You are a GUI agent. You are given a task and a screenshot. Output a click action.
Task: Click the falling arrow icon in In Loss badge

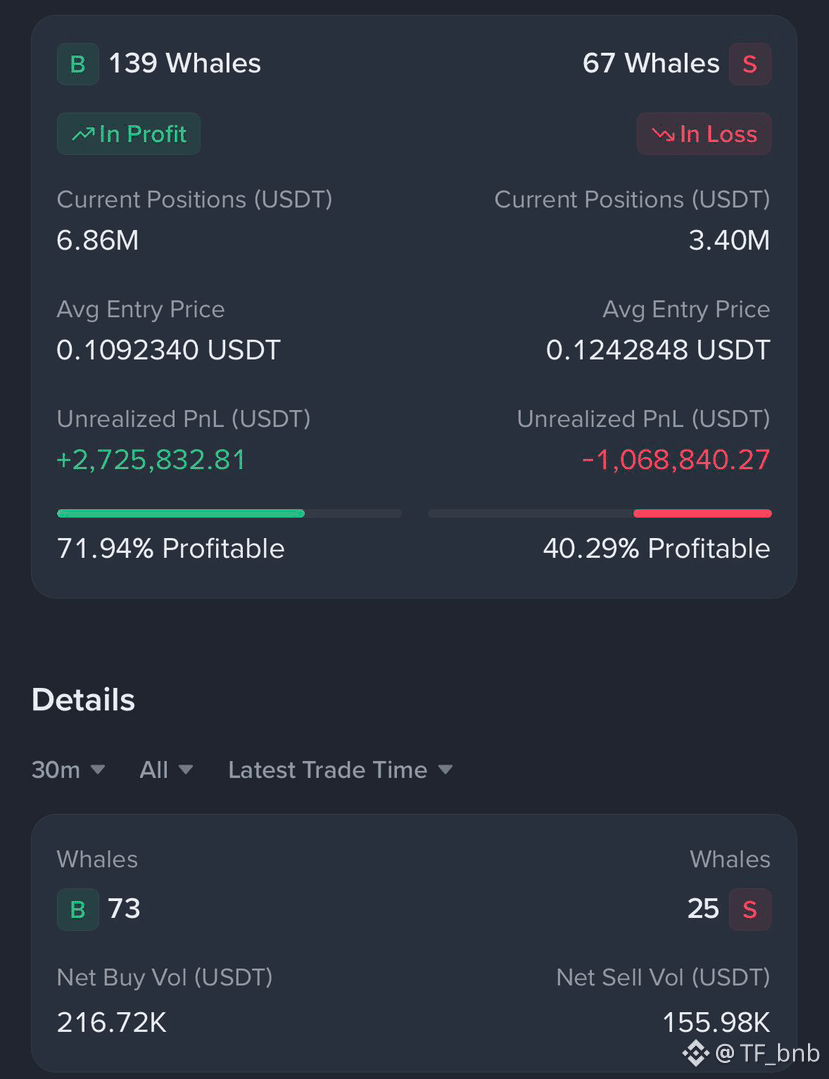tap(663, 134)
